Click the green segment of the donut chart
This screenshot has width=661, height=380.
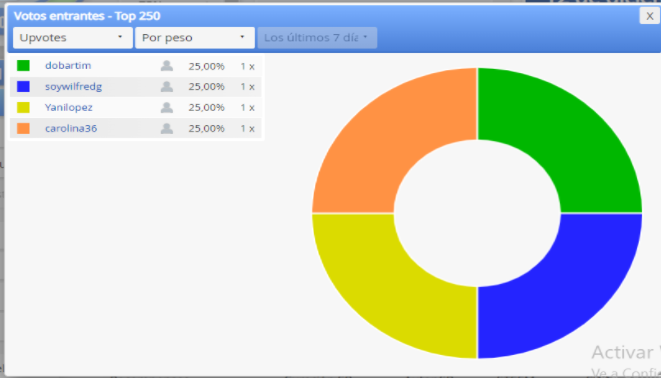coord(567,135)
